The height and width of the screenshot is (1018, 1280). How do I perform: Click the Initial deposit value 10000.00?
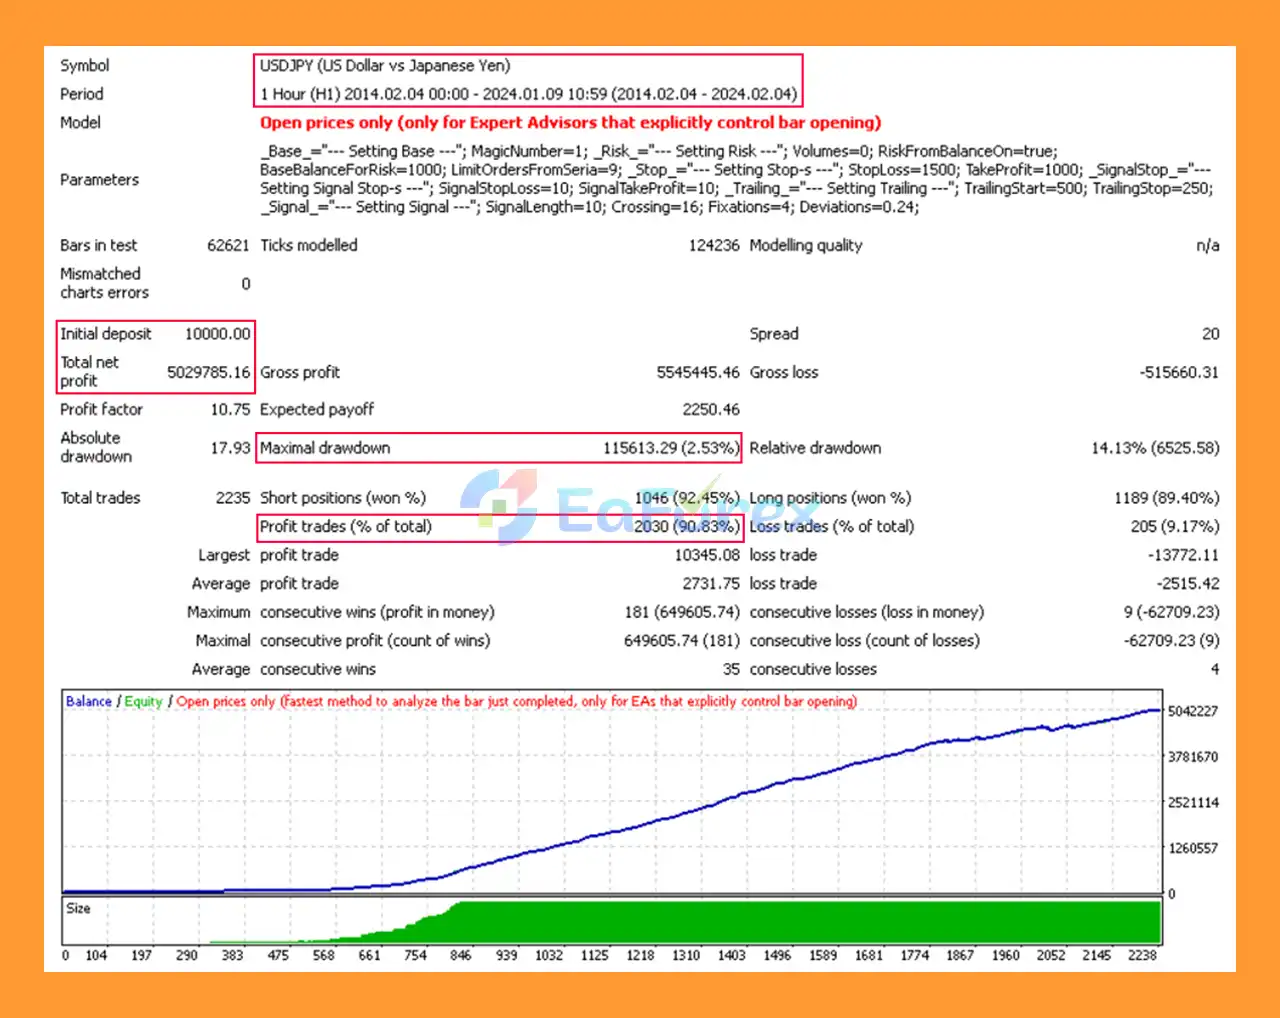[x=217, y=334]
